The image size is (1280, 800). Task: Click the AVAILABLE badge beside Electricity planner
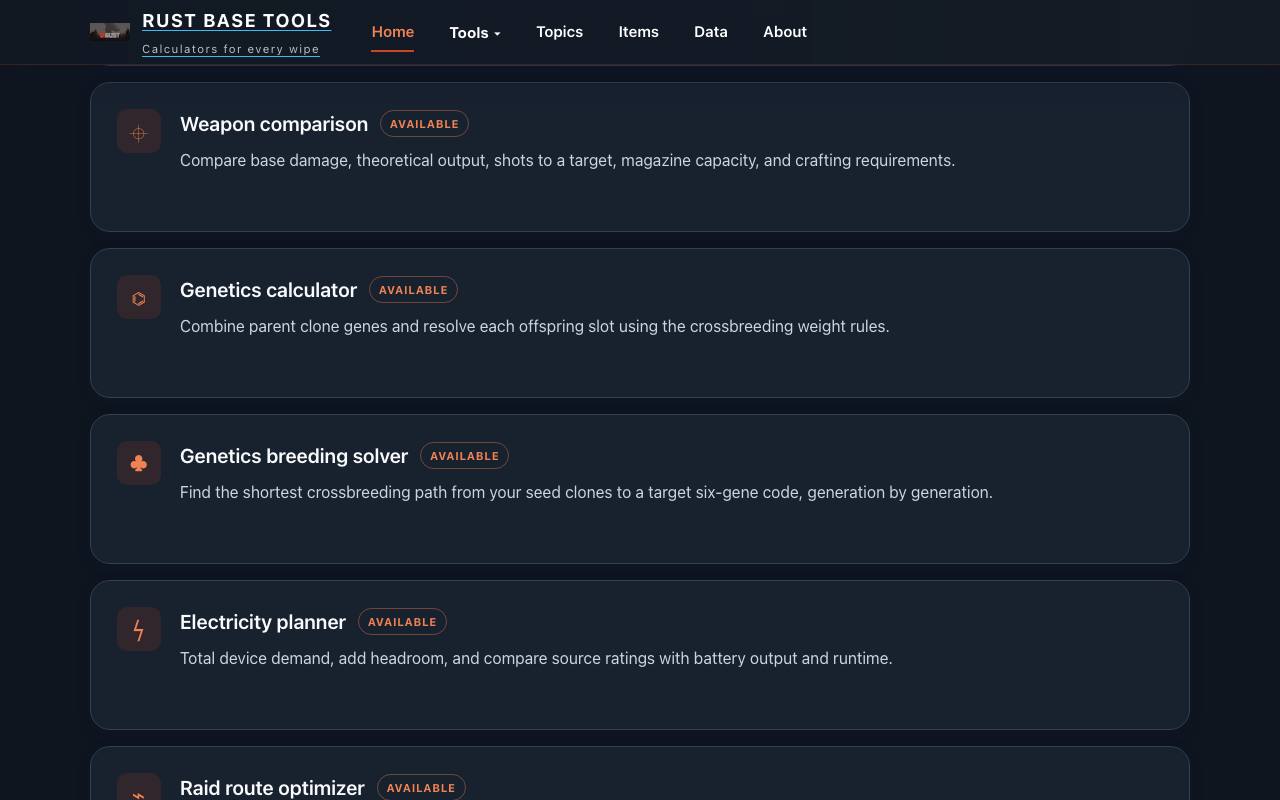[402, 622]
